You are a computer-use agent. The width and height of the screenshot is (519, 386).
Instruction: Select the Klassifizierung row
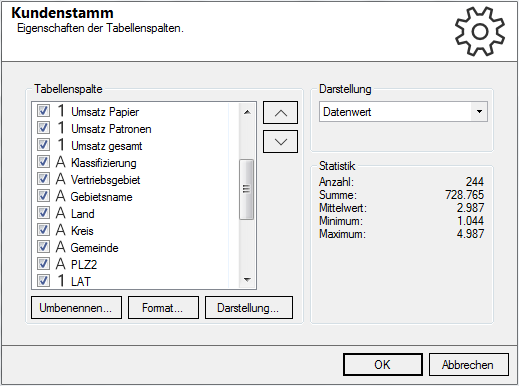point(133,162)
